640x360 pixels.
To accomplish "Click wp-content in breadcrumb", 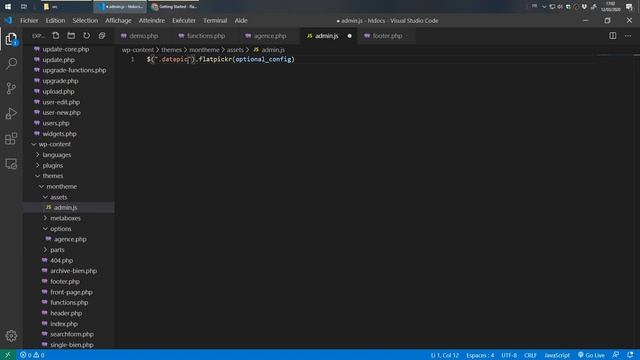I will 138,50.
